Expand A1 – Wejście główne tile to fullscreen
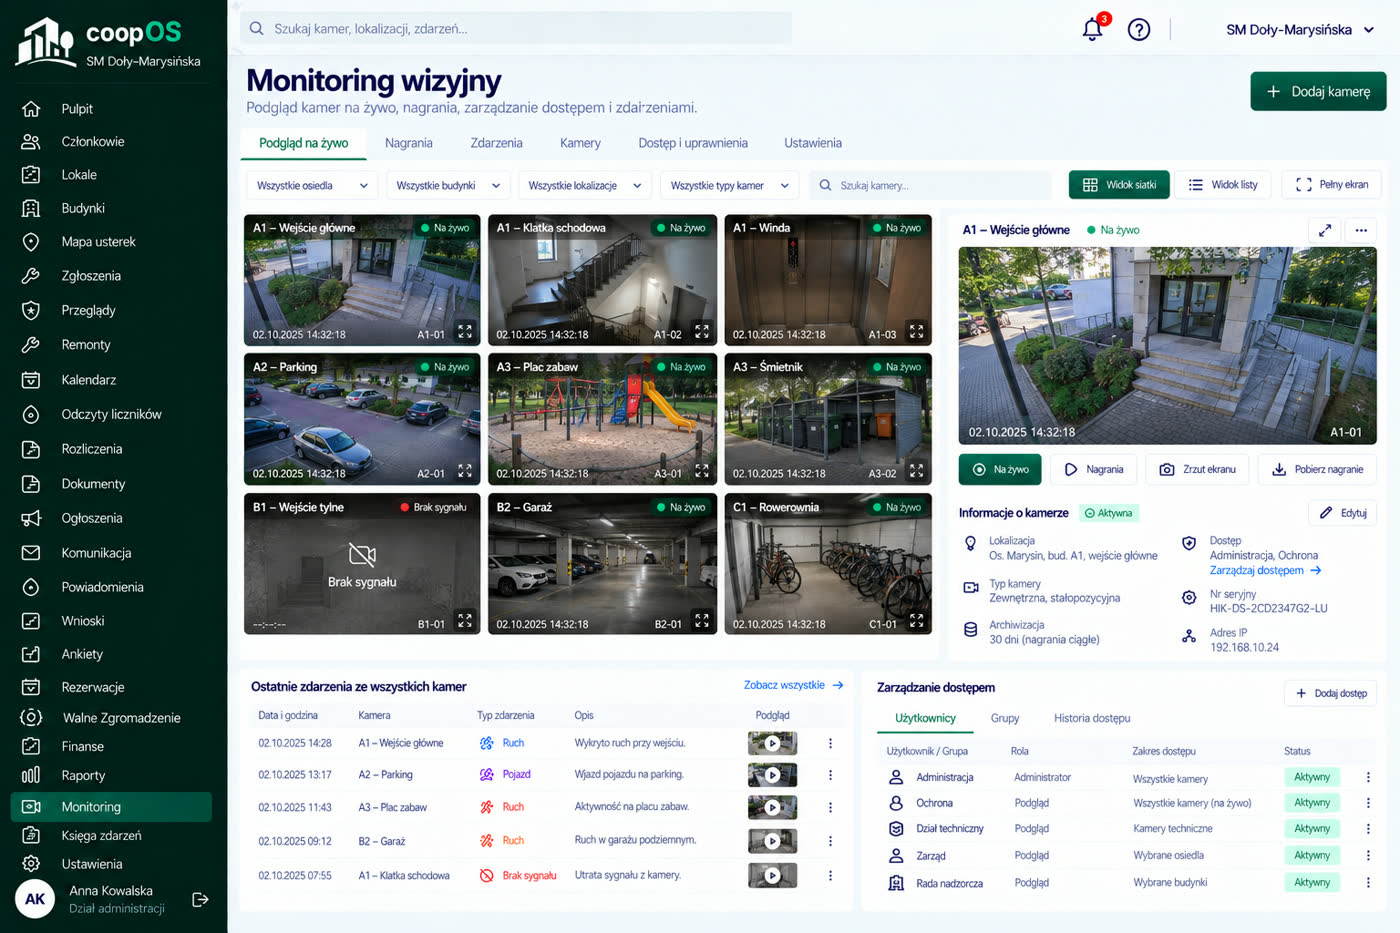 [x=465, y=331]
